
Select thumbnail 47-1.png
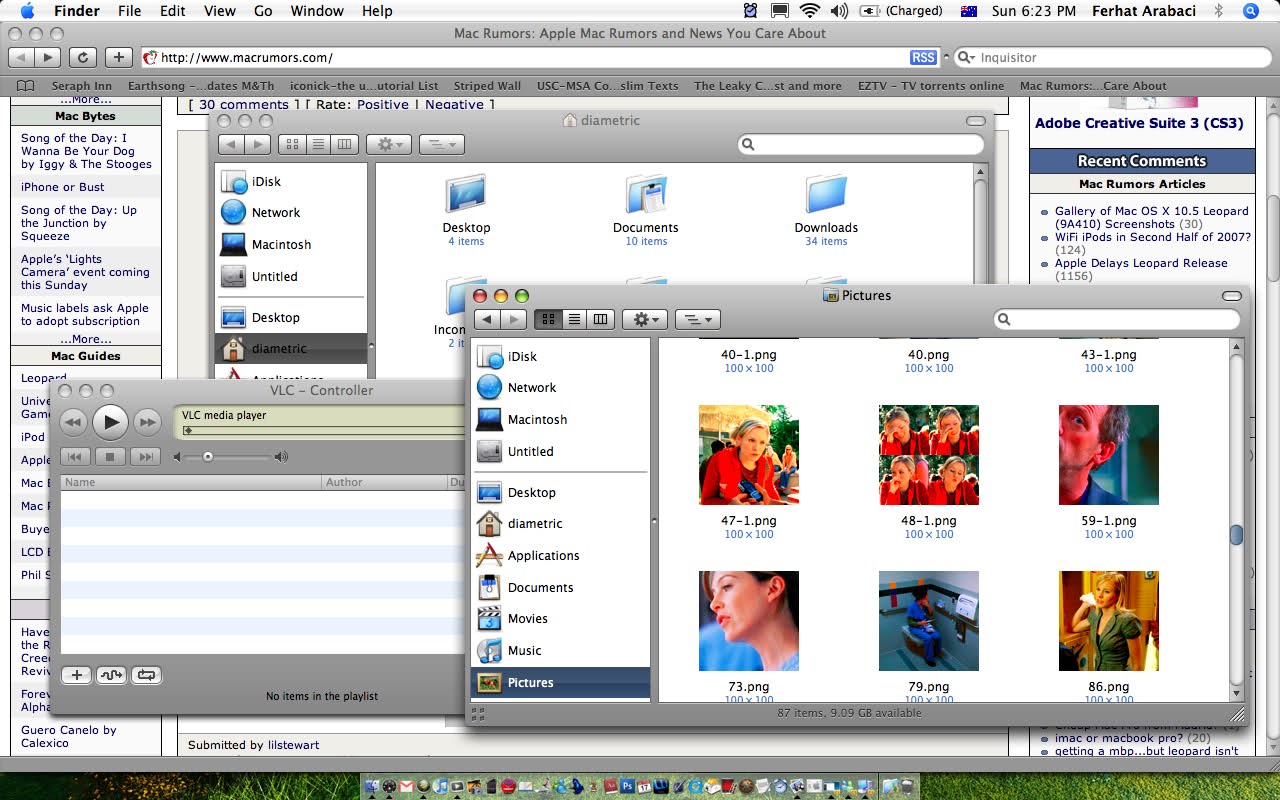pos(749,455)
